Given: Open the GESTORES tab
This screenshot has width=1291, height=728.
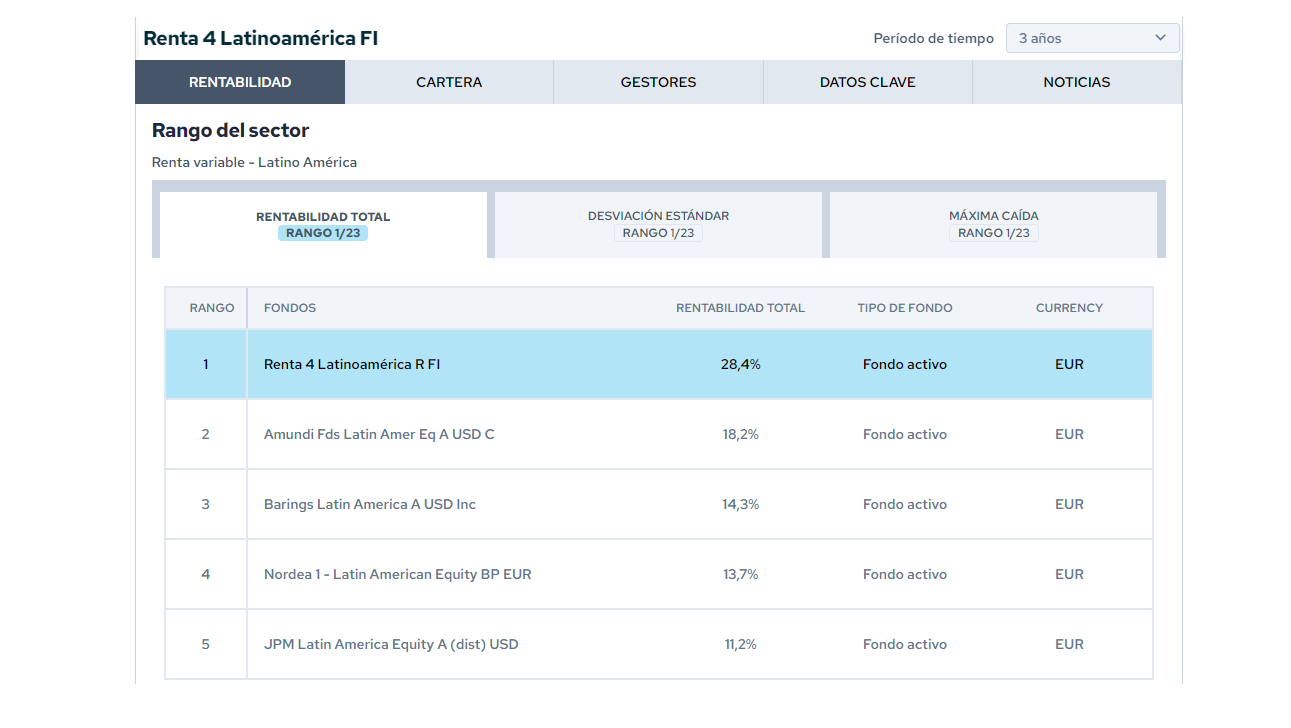Looking at the screenshot, I should (x=658, y=82).
